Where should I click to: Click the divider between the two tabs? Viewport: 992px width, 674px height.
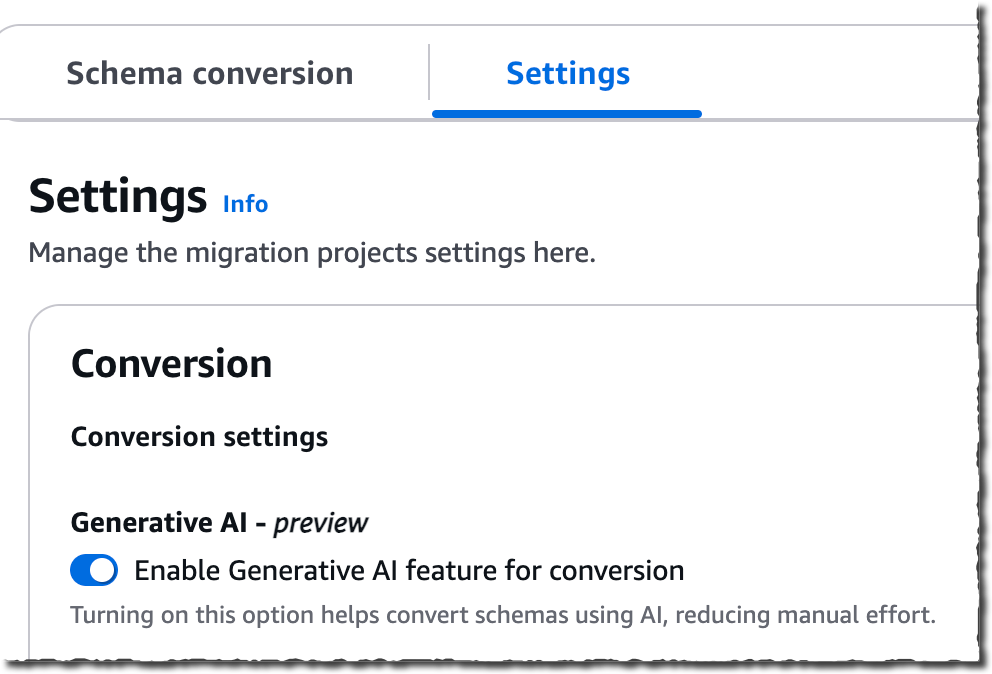[430, 72]
